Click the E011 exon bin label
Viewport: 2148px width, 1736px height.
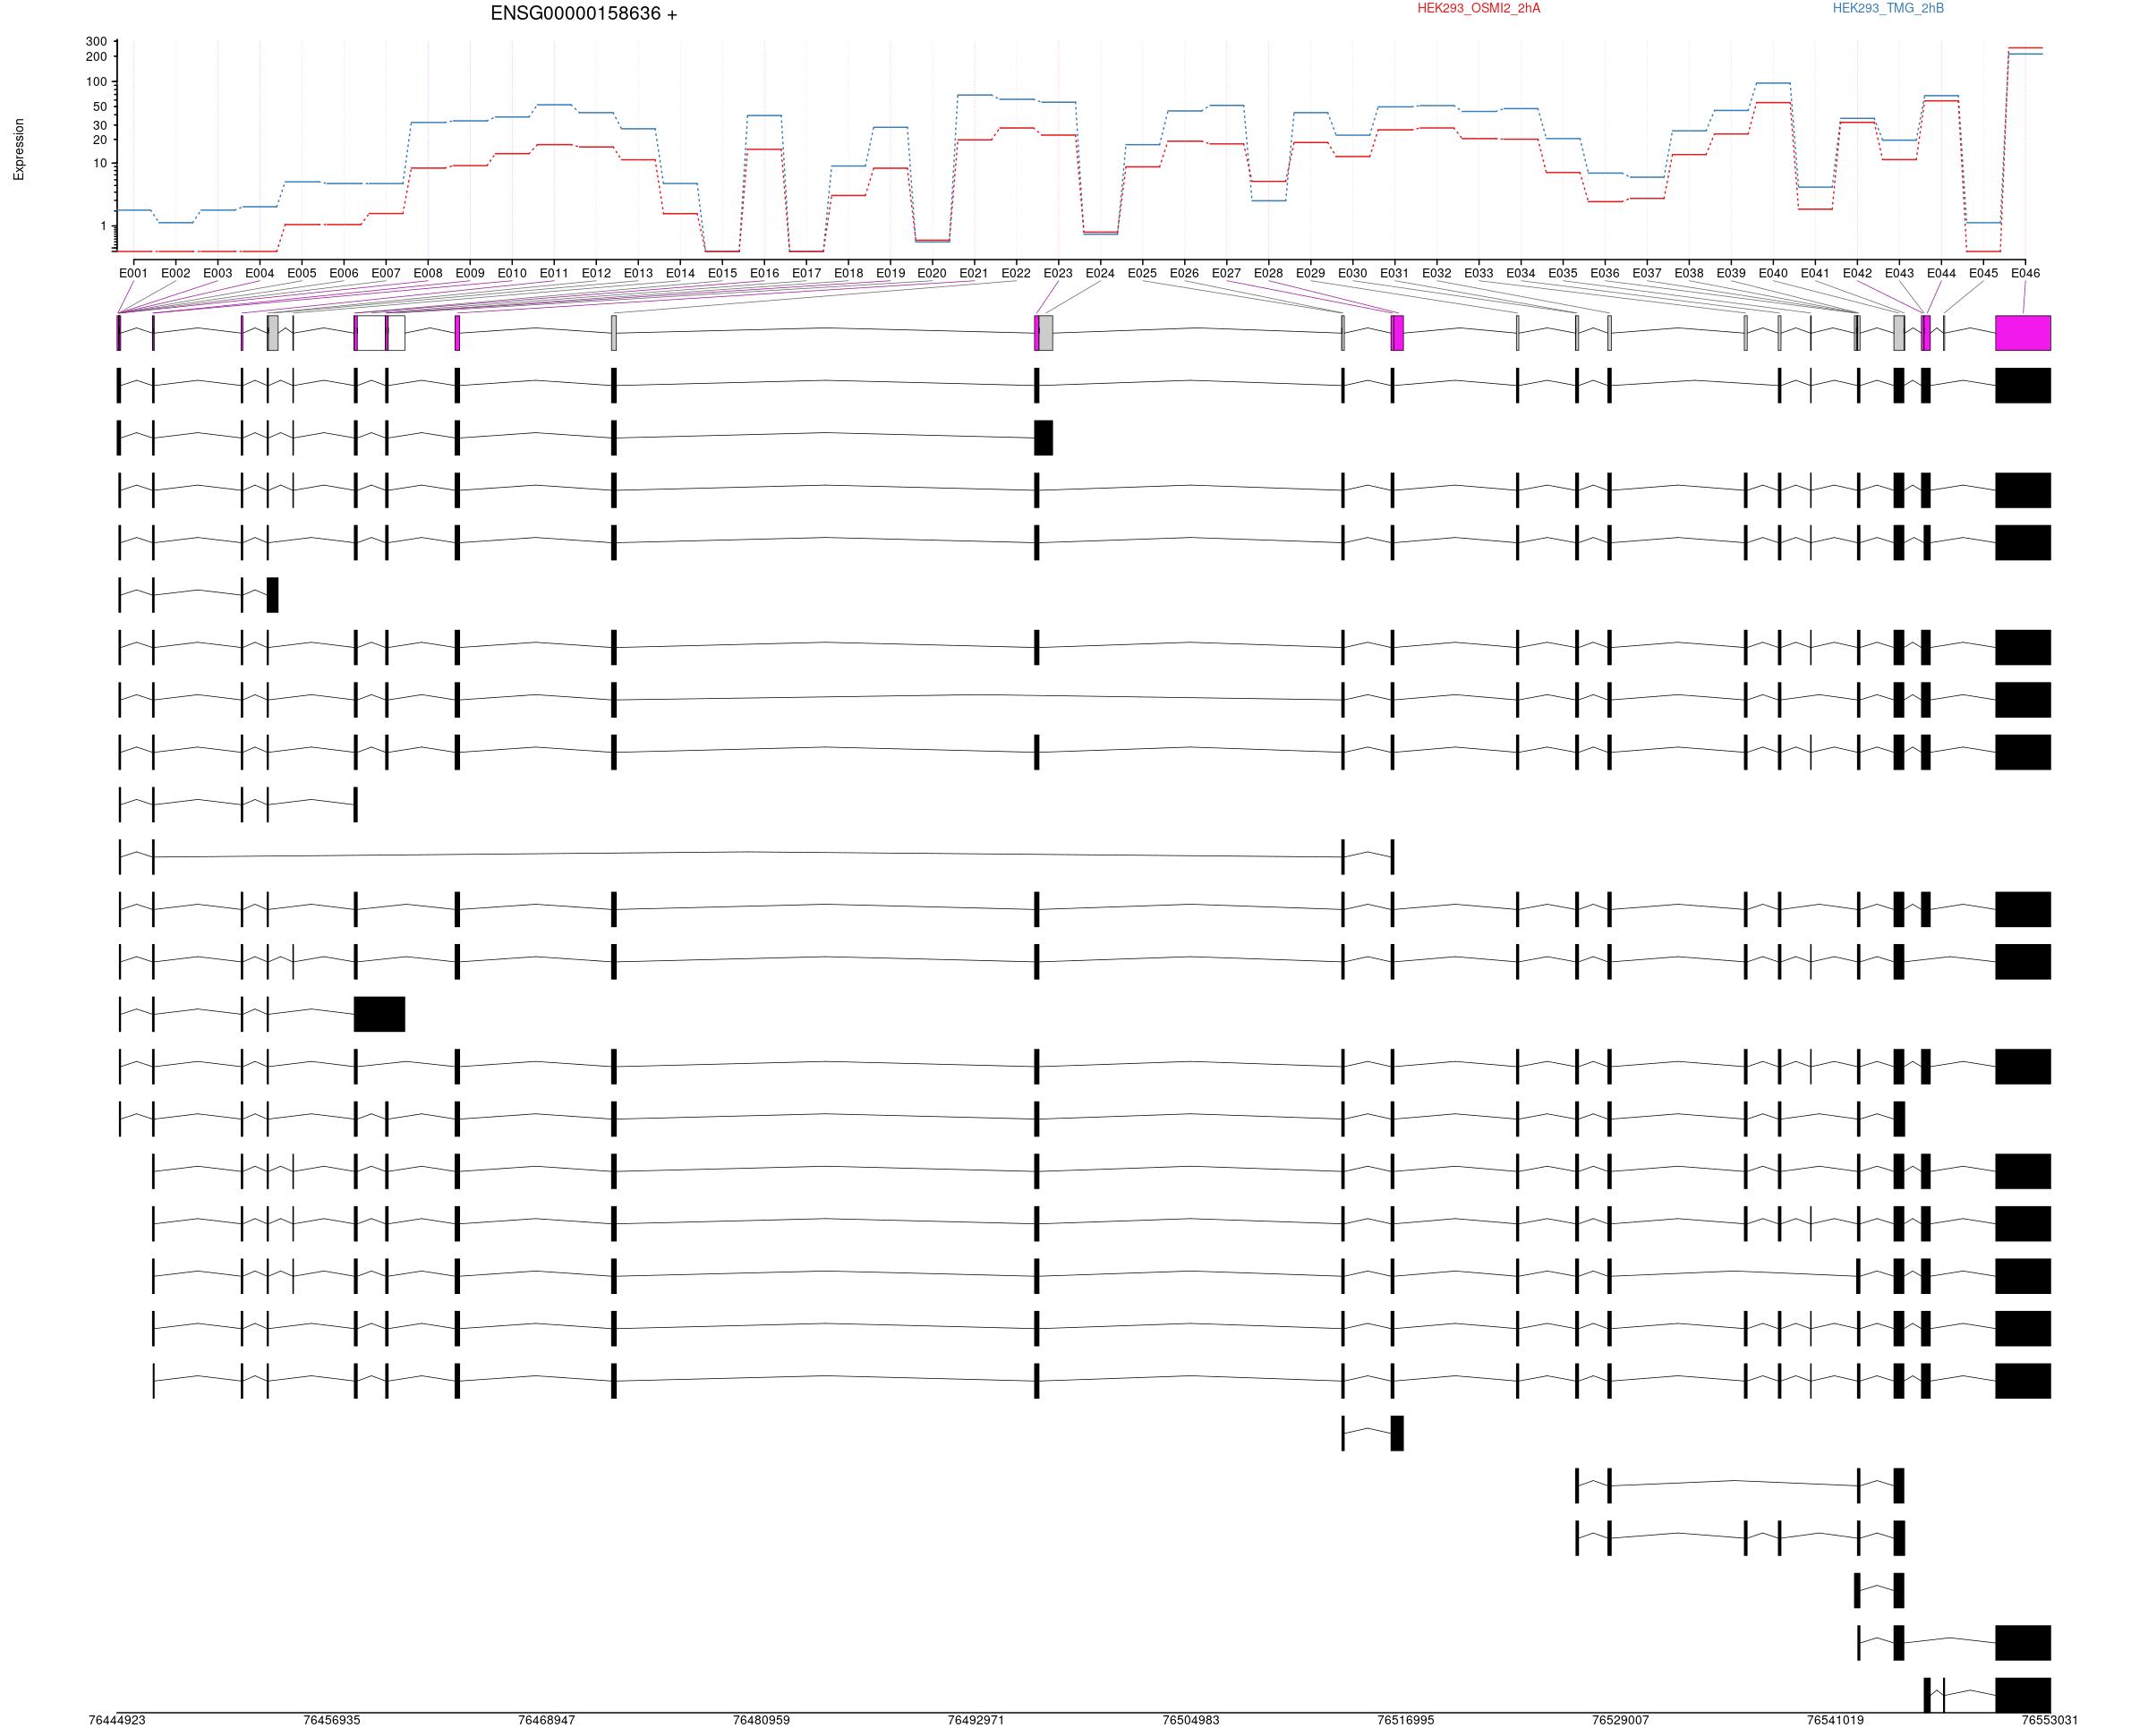tap(554, 273)
